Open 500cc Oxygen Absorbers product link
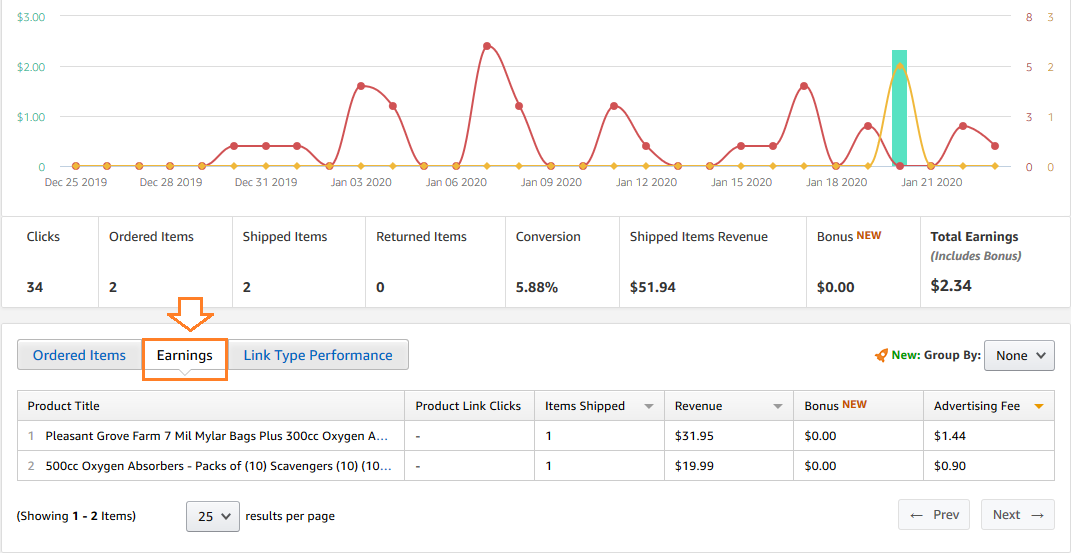 point(219,466)
